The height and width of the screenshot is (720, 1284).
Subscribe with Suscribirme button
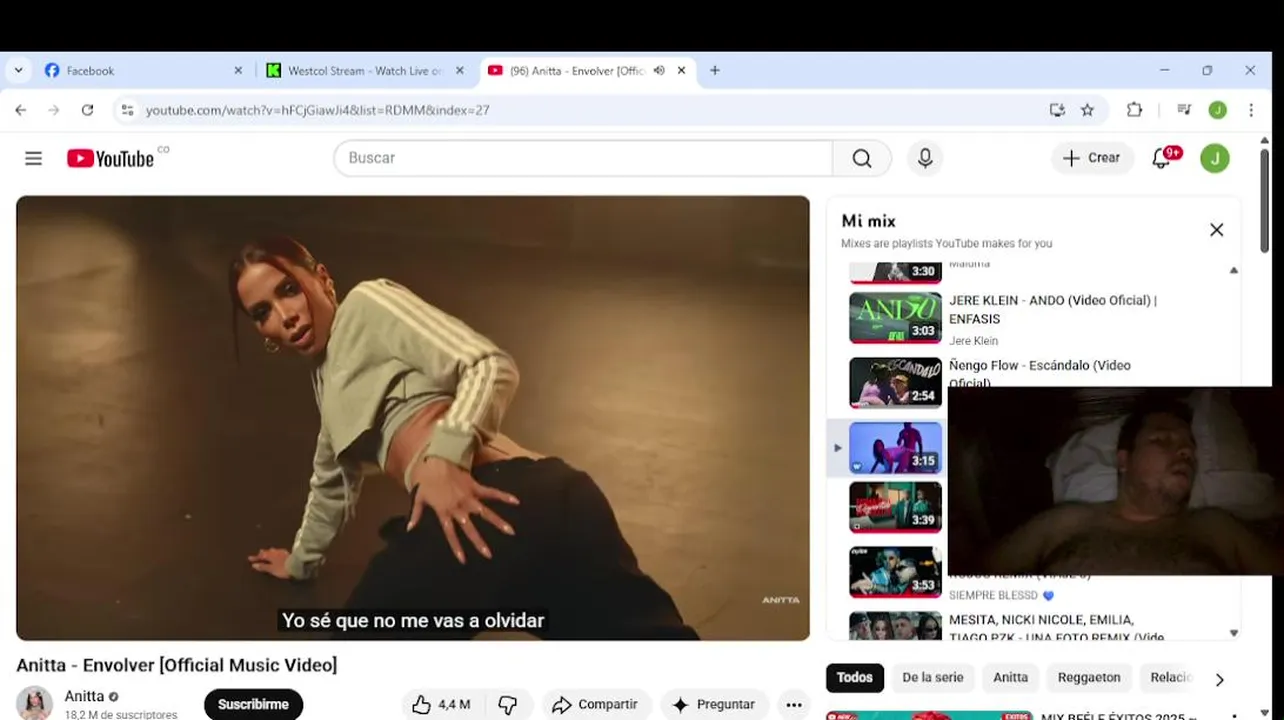coord(253,704)
